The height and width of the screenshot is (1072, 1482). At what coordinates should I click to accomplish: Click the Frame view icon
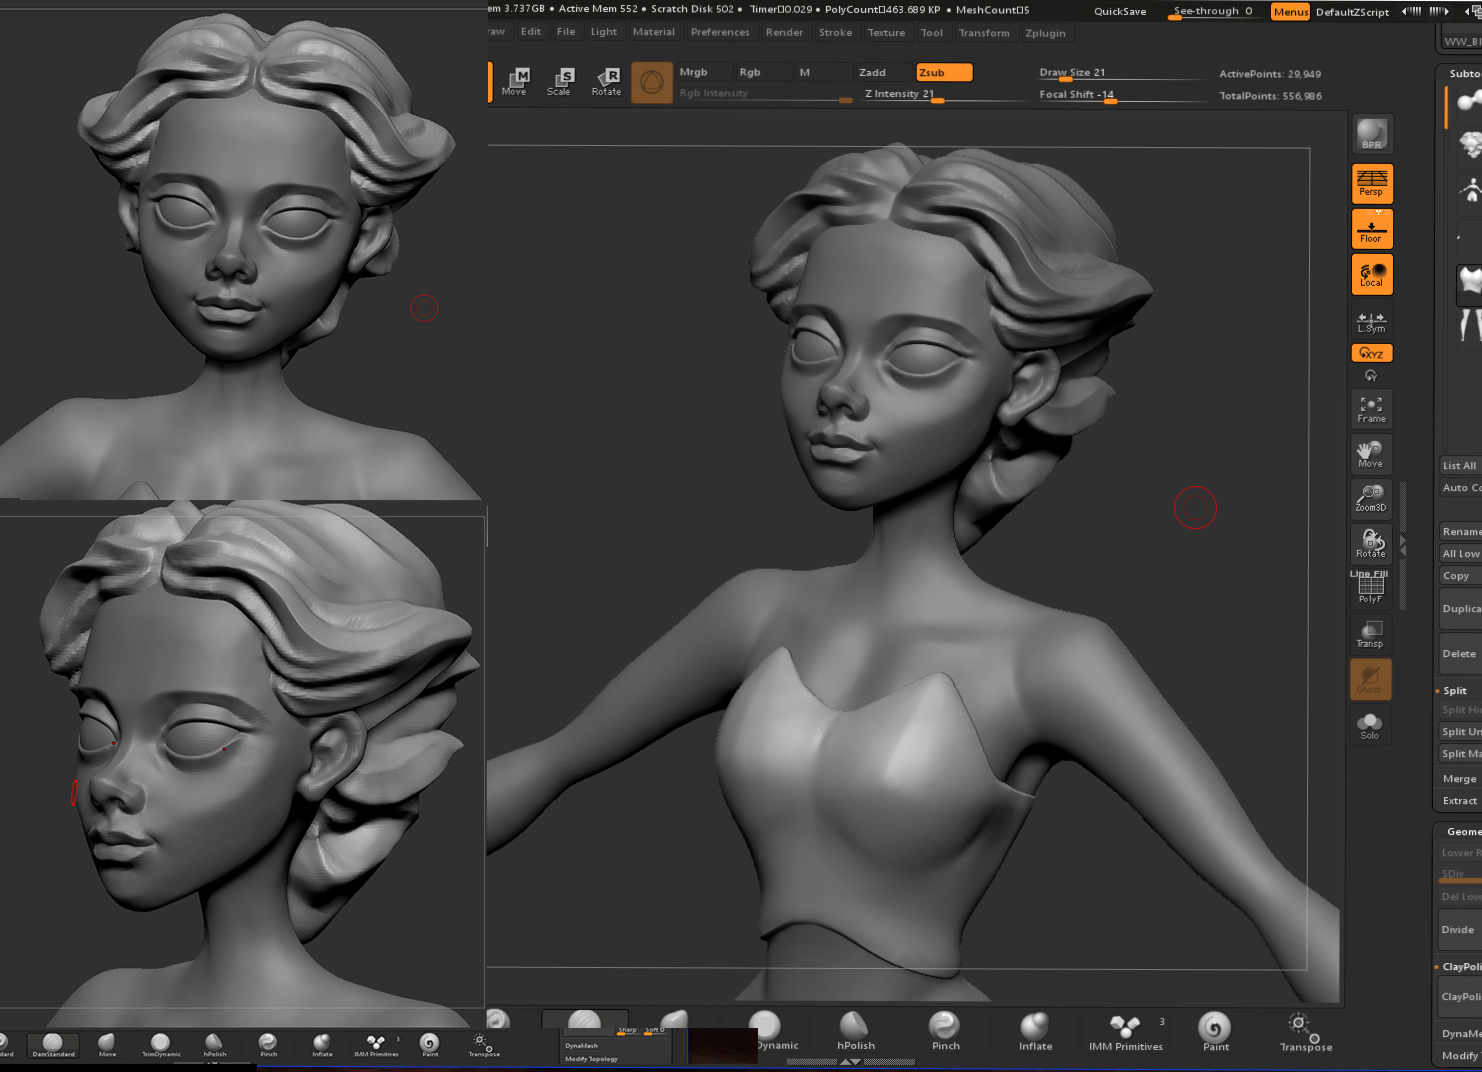[x=1371, y=409]
